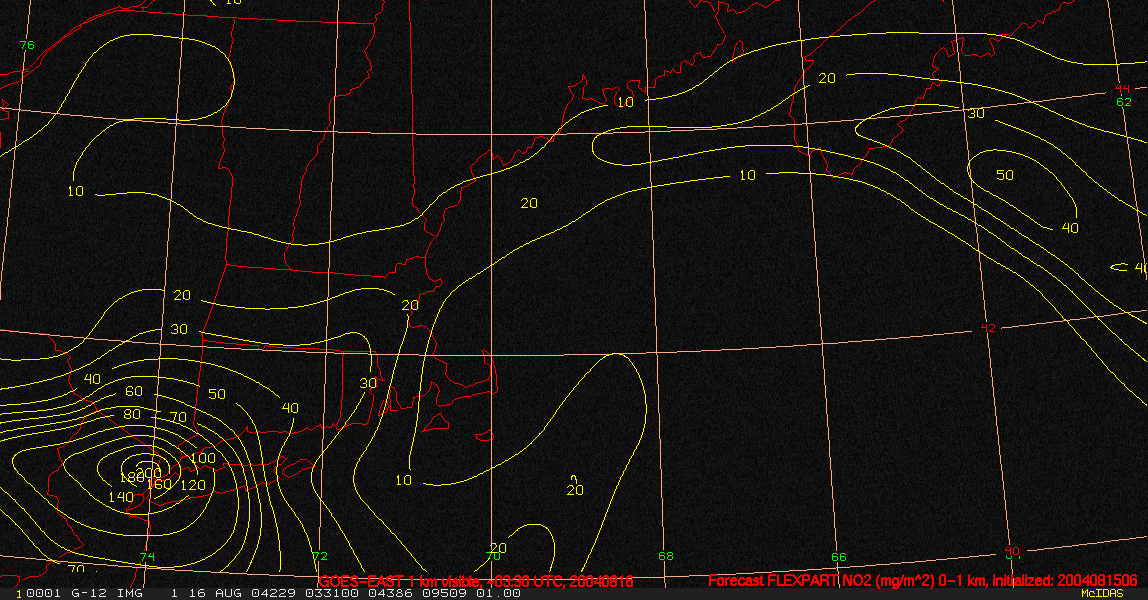Click the 180 contour label
Viewport: 1148px width, 600px height.
coord(131,479)
